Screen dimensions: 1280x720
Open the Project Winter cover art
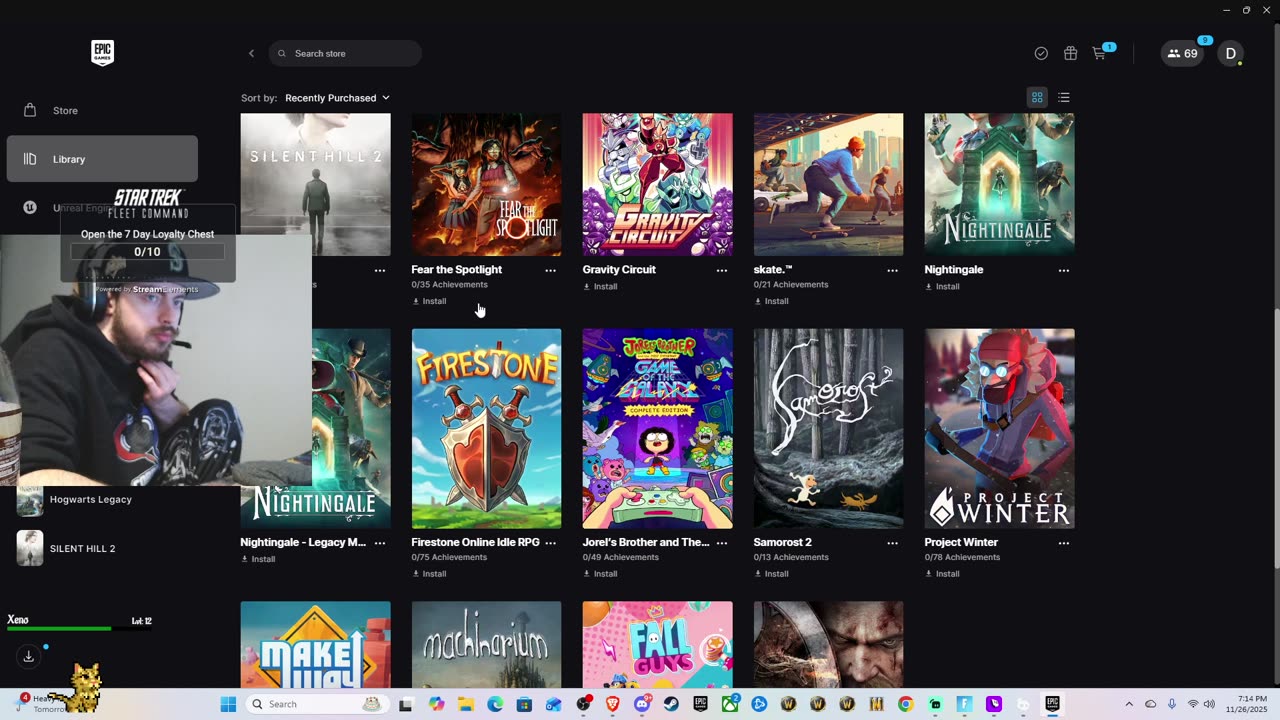[x=999, y=428]
